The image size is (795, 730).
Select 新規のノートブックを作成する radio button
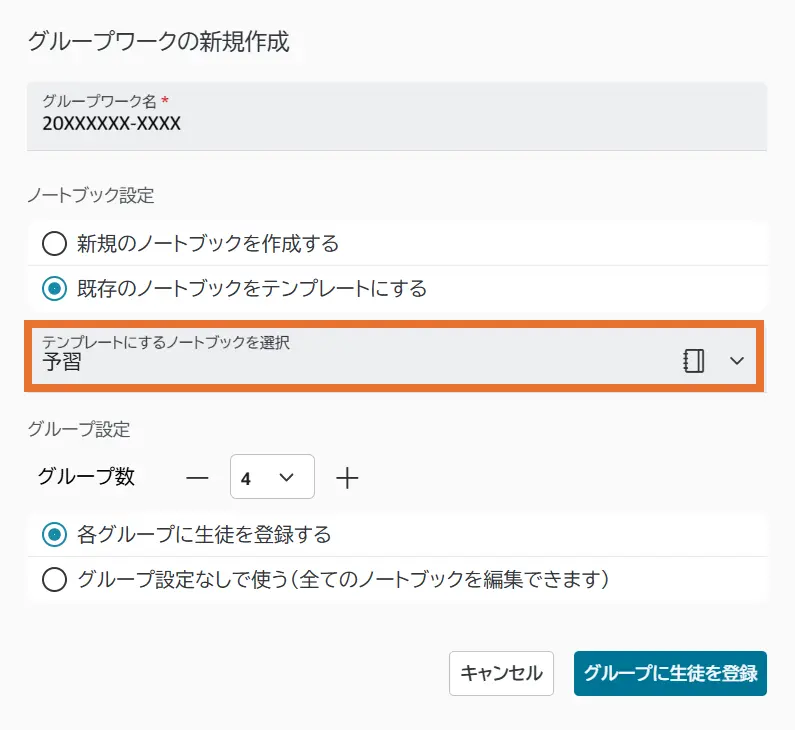click(55, 243)
